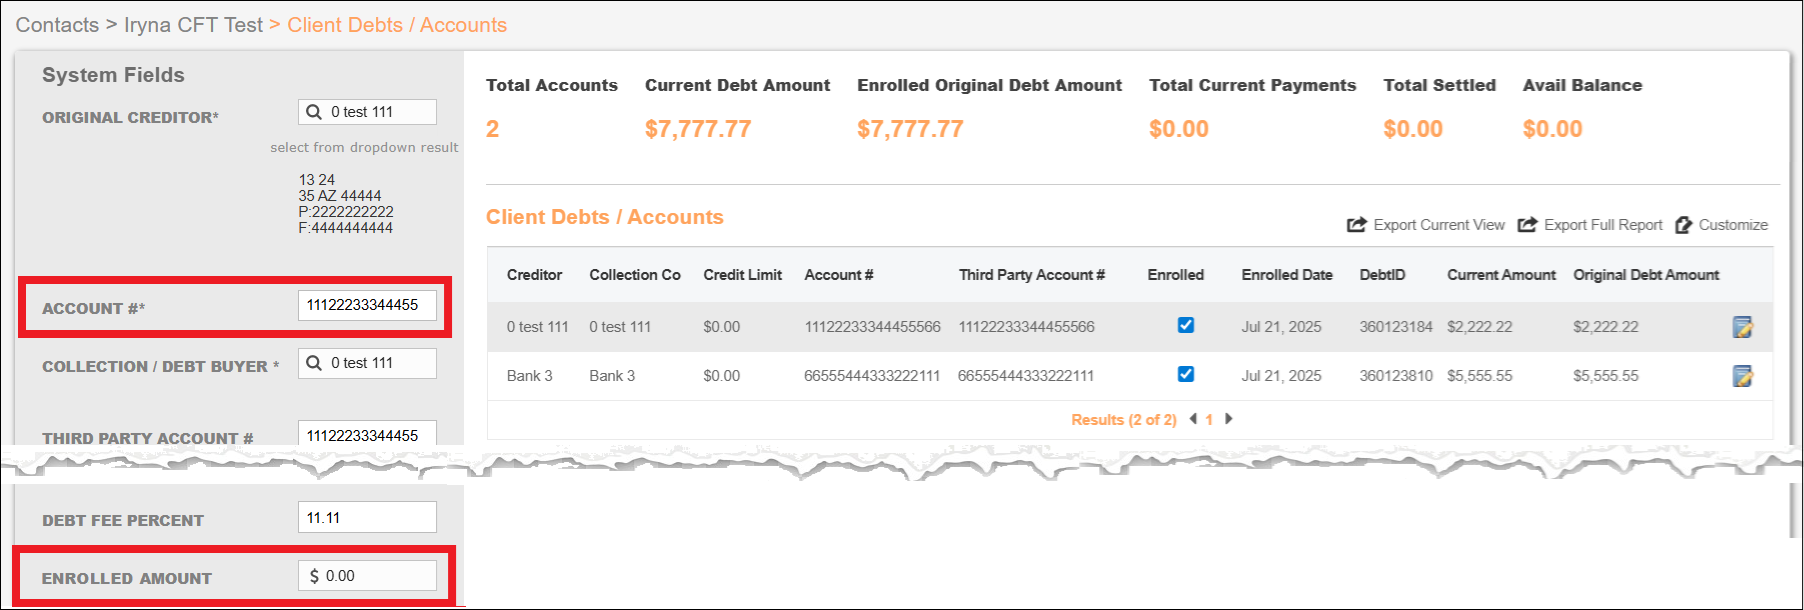1804x610 pixels.
Task: Click the Debt Fee Percent field
Action: click(x=367, y=517)
